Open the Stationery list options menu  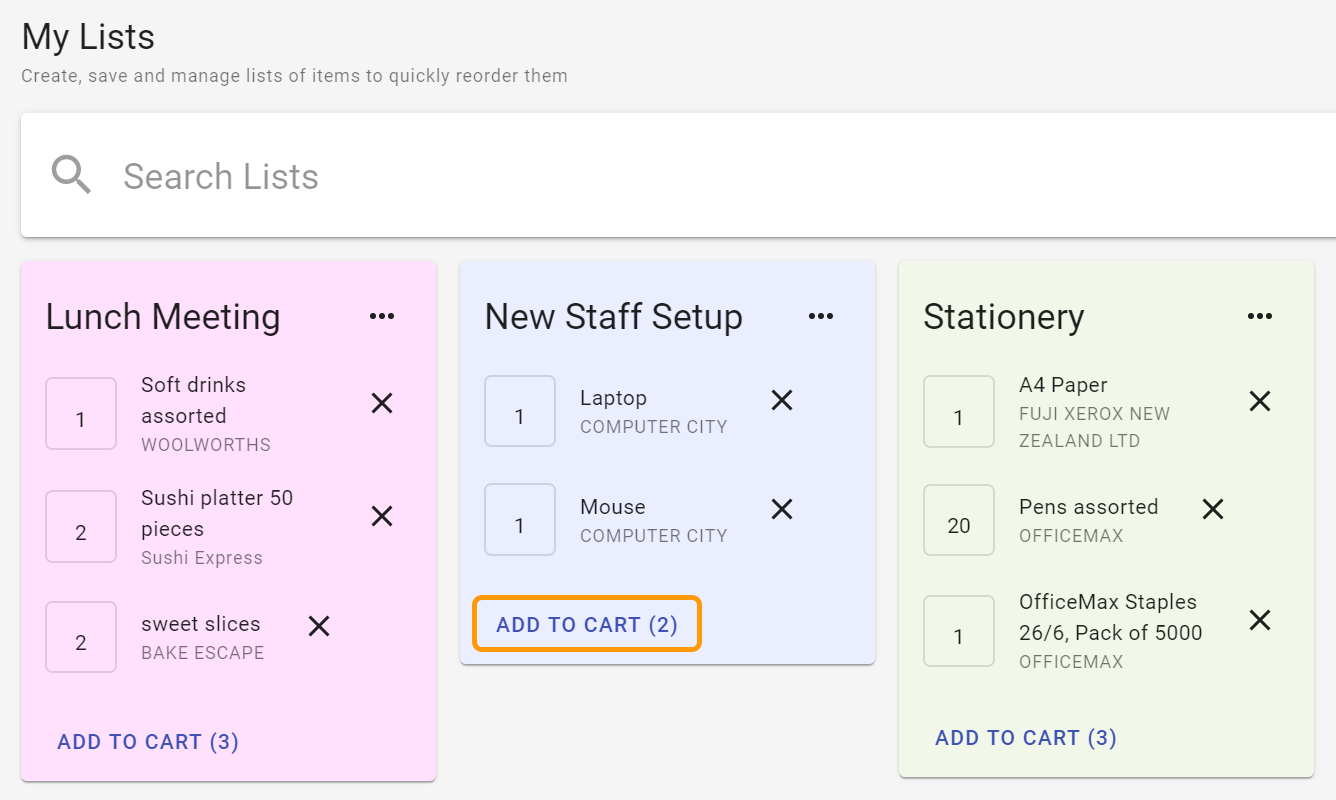coord(1259,315)
